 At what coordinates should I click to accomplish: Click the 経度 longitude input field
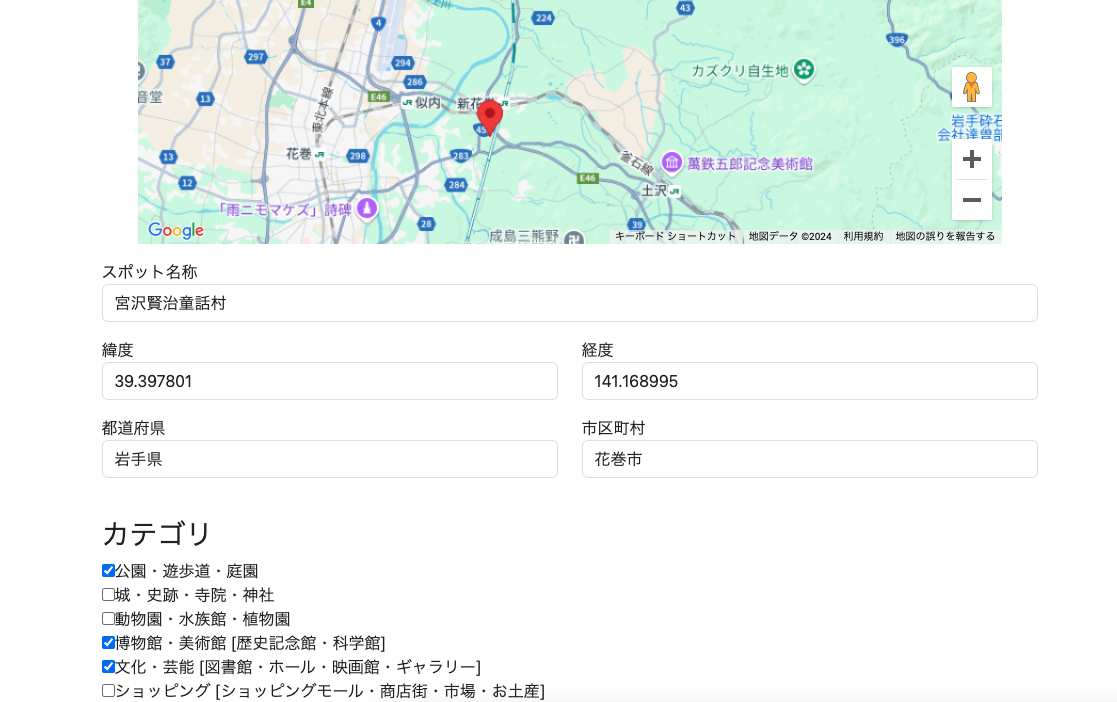click(809, 381)
